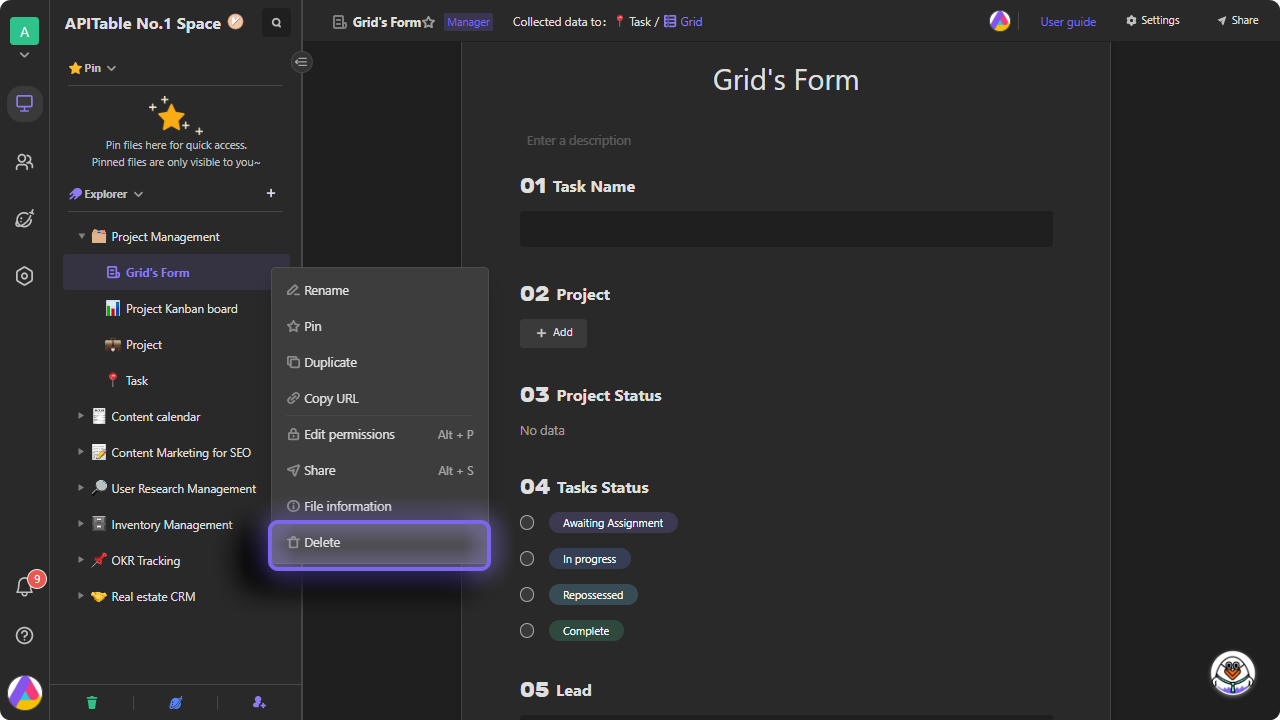
Task: Choose Duplicate in the context menu
Action: [x=380, y=362]
